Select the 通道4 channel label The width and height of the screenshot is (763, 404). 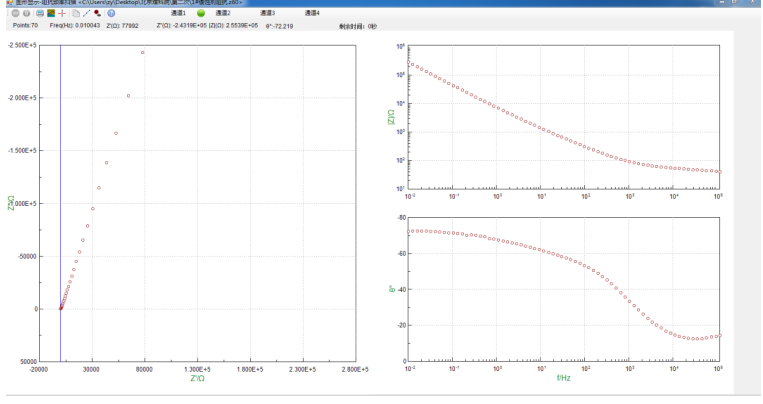311,13
